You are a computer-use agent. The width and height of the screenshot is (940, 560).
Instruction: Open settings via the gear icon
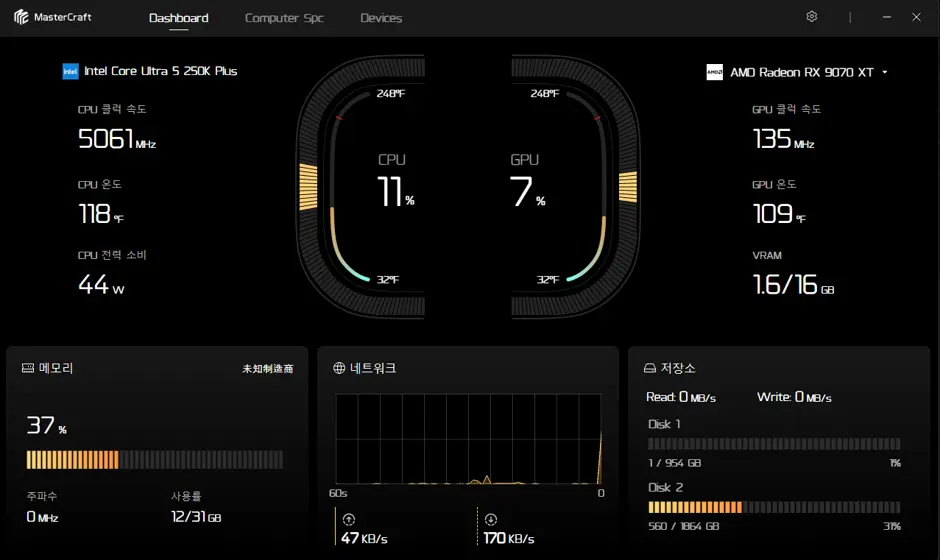point(812,17)
